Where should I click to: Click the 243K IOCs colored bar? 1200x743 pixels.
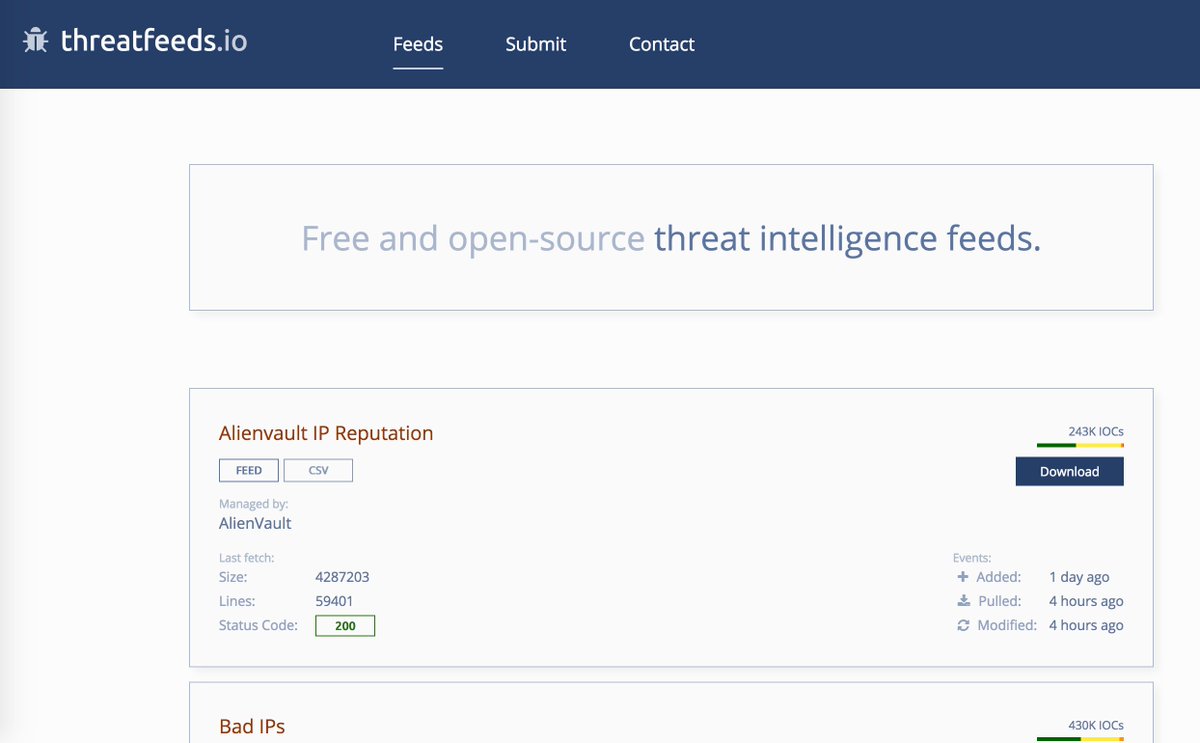(1080, 445)
